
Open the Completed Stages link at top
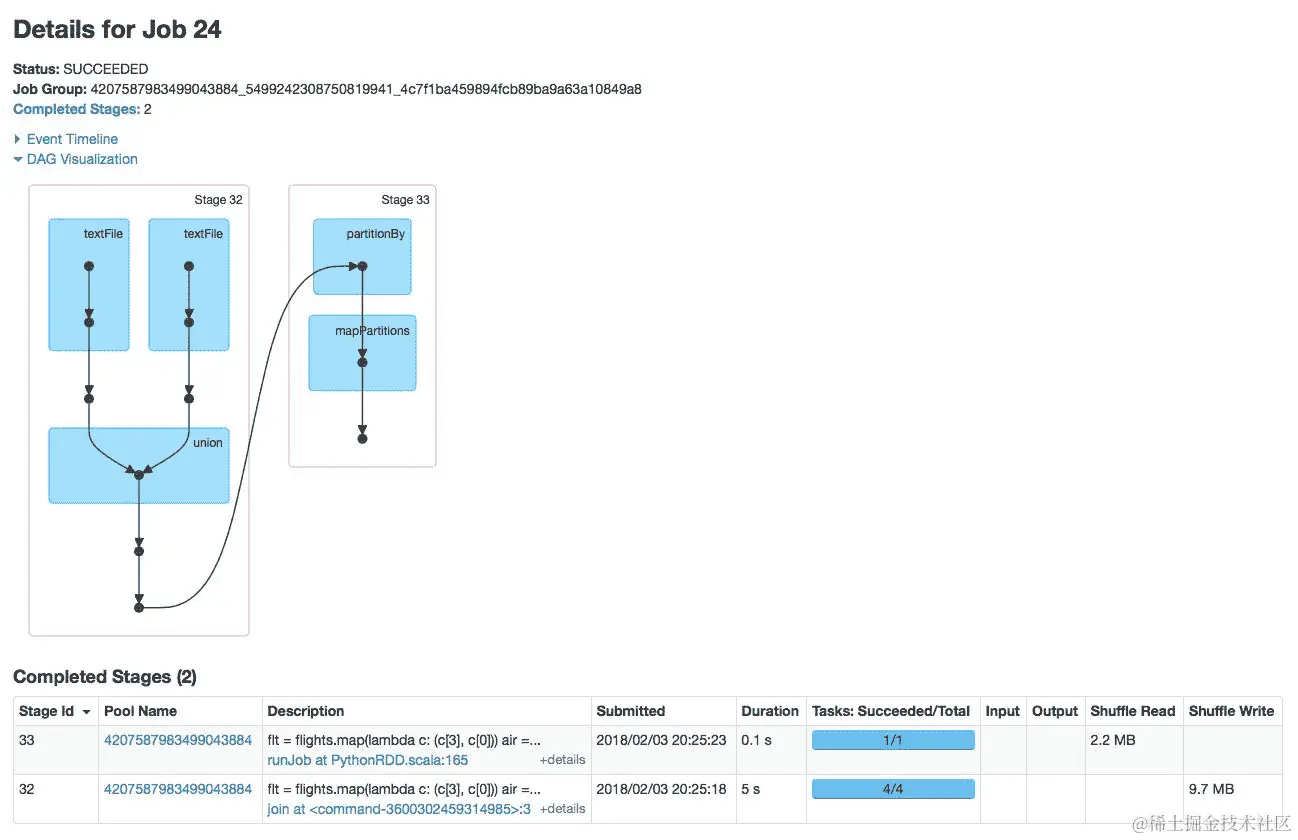(x=76, y=109)
